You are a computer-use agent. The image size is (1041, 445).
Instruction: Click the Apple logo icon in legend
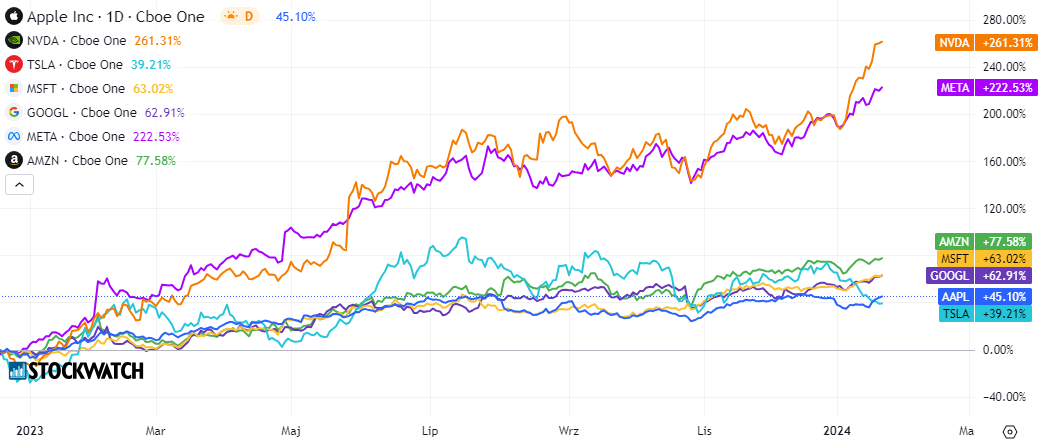point(14,16)
